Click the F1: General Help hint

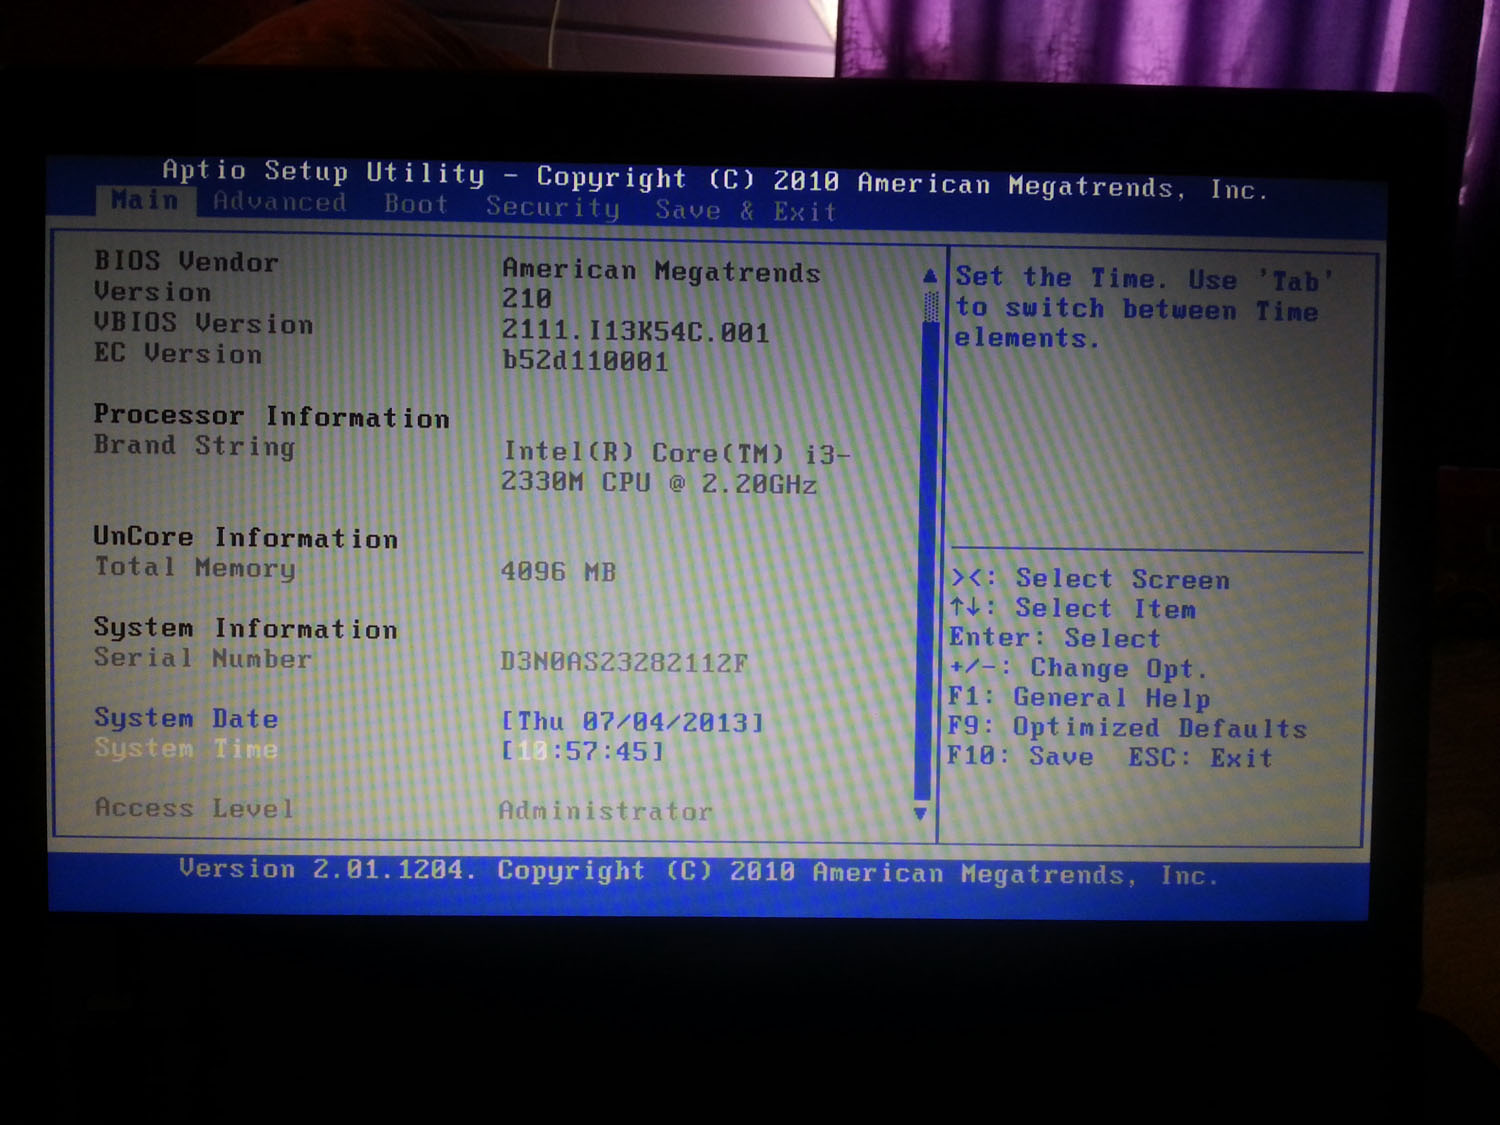pos(1079,698)
